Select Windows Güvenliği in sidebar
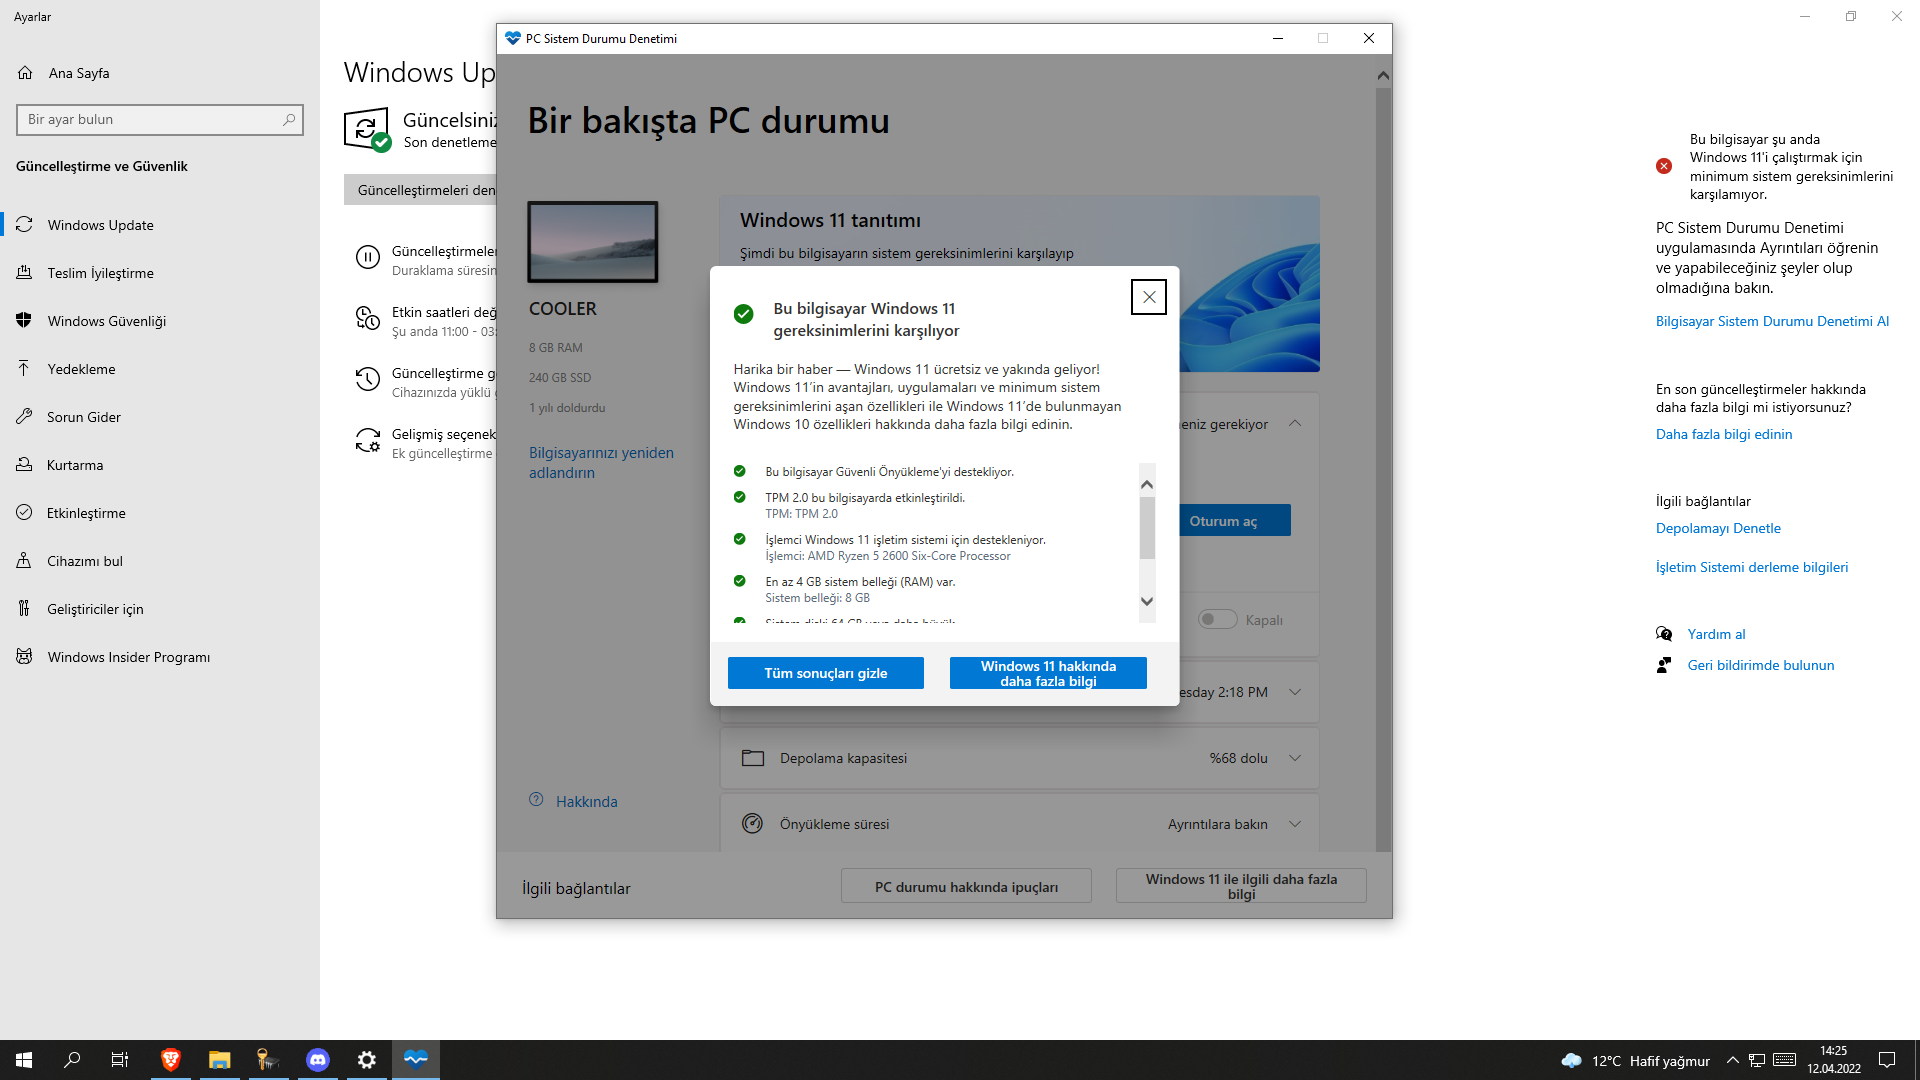The image size is (1920, 1080). coord(106,321)
